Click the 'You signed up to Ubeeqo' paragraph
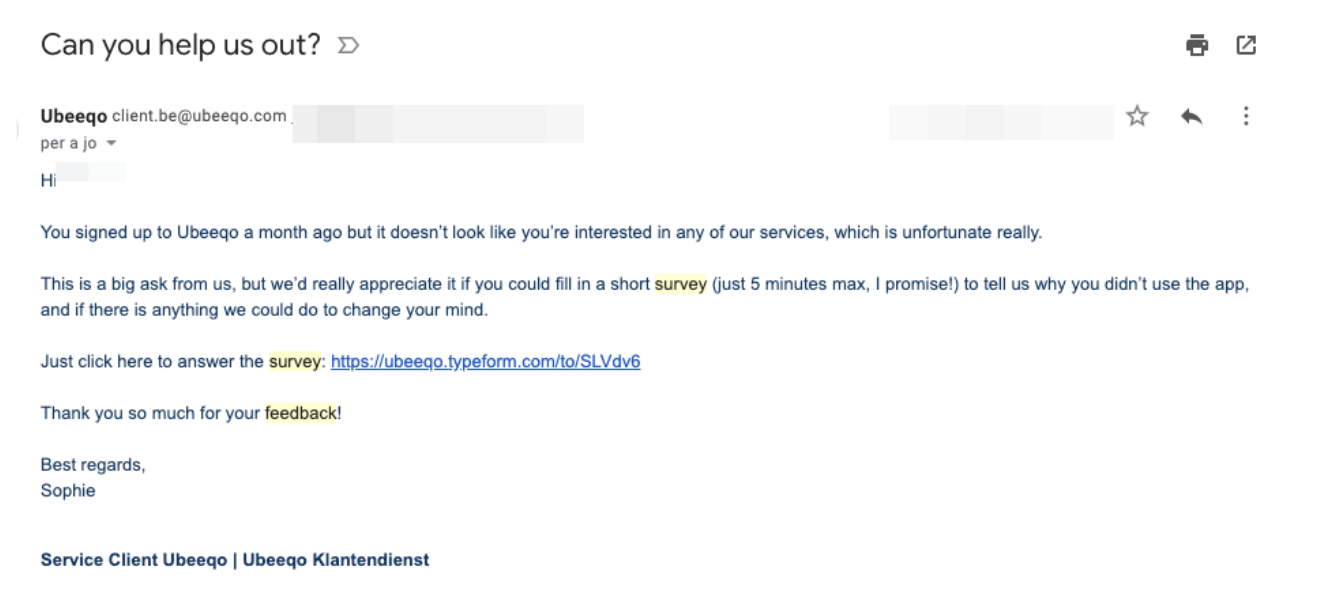This screenshot has height=598, width=1320. click(x=541, y=233)
